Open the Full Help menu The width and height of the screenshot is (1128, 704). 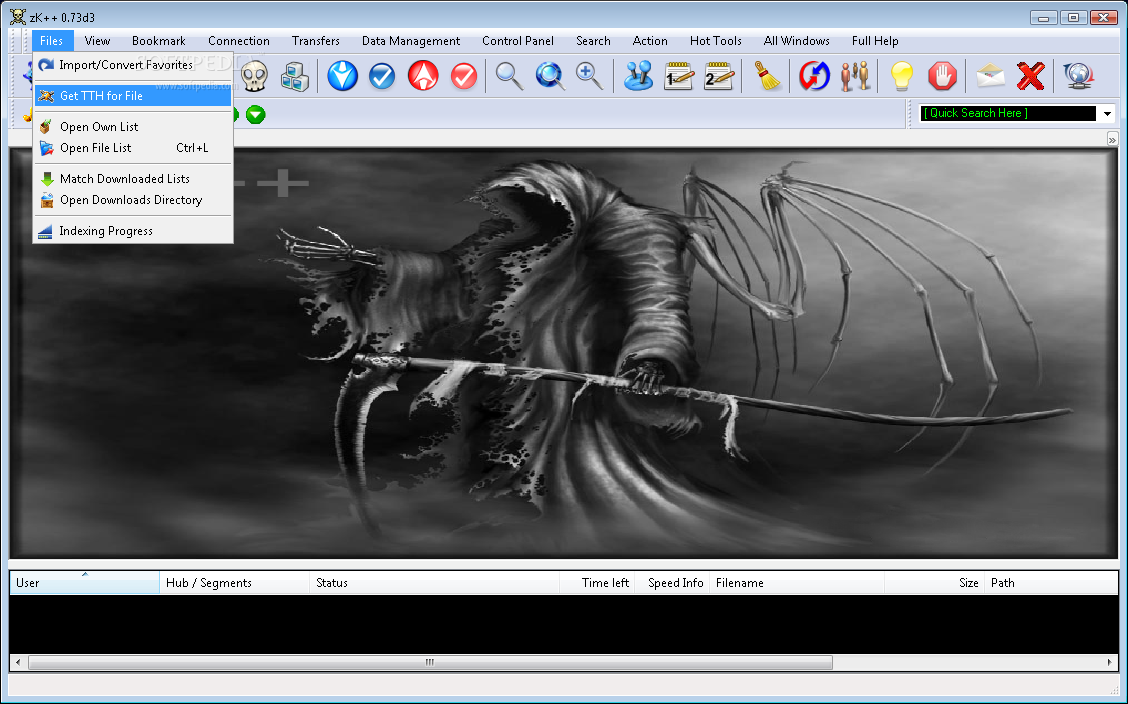pyautogui.click(x=875, y=41)
